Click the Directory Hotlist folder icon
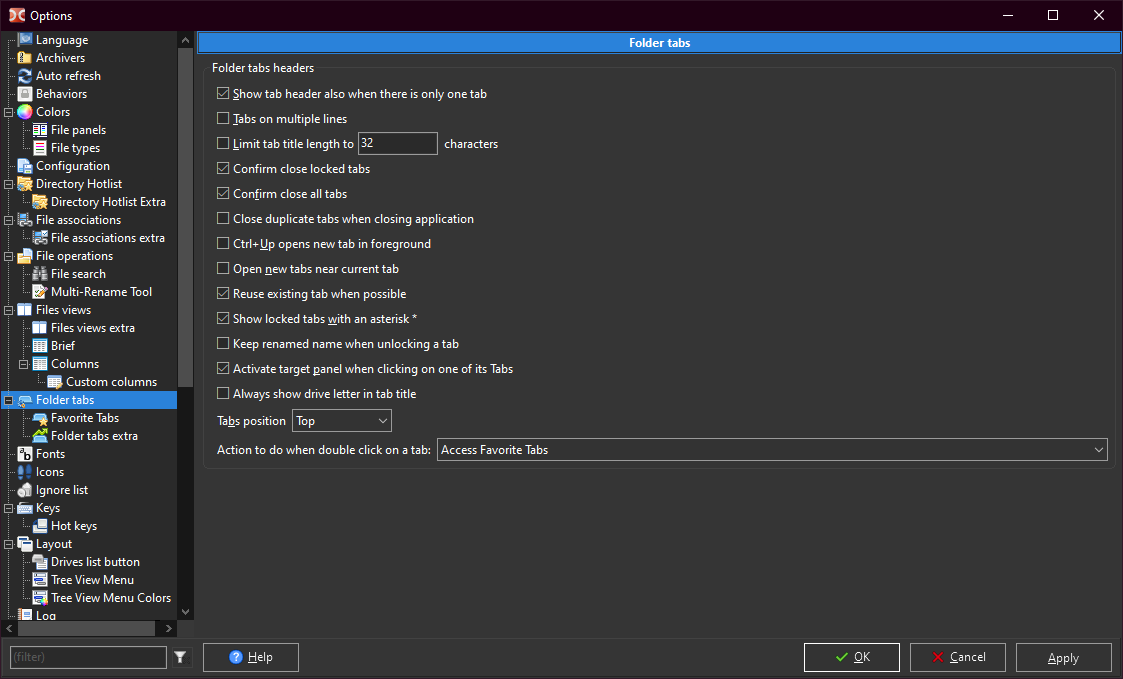The width and height of the screenshot is (1123, 679). [x=25, y=184]
